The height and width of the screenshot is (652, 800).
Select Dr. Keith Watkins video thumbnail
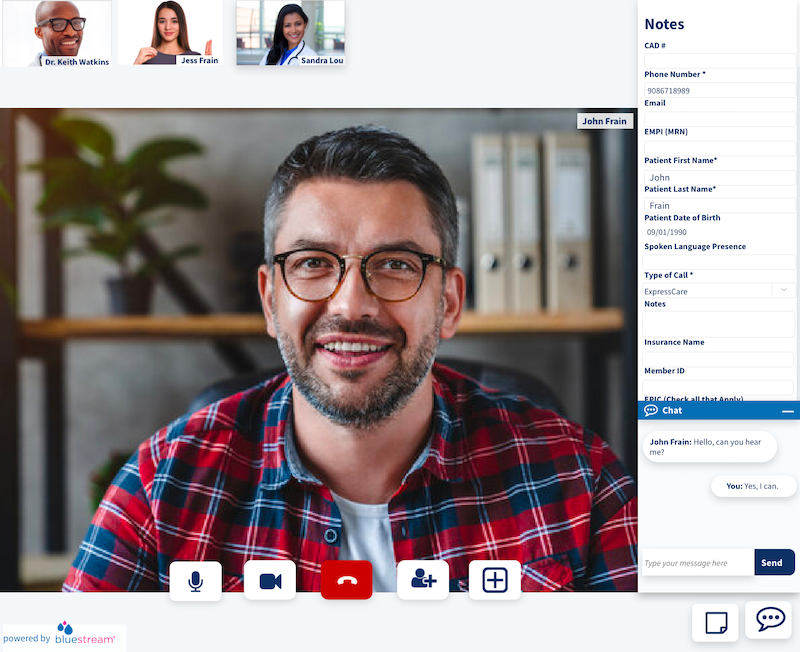57,33
